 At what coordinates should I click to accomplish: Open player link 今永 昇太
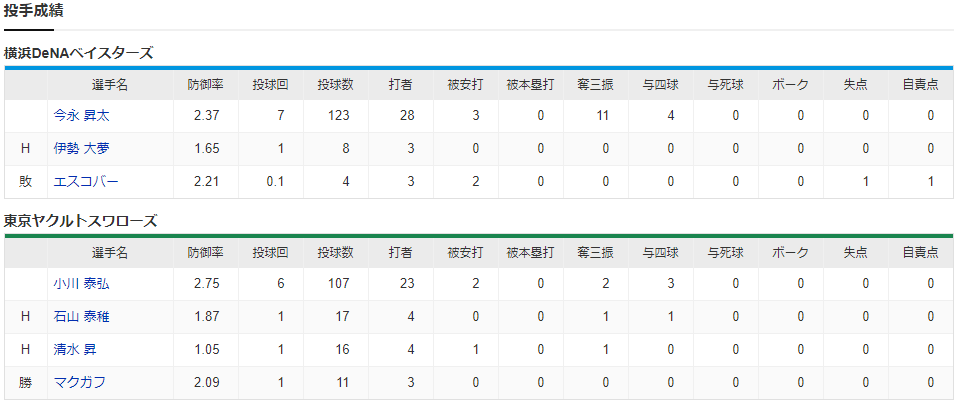pyautogui.click(x=82, y=115)
